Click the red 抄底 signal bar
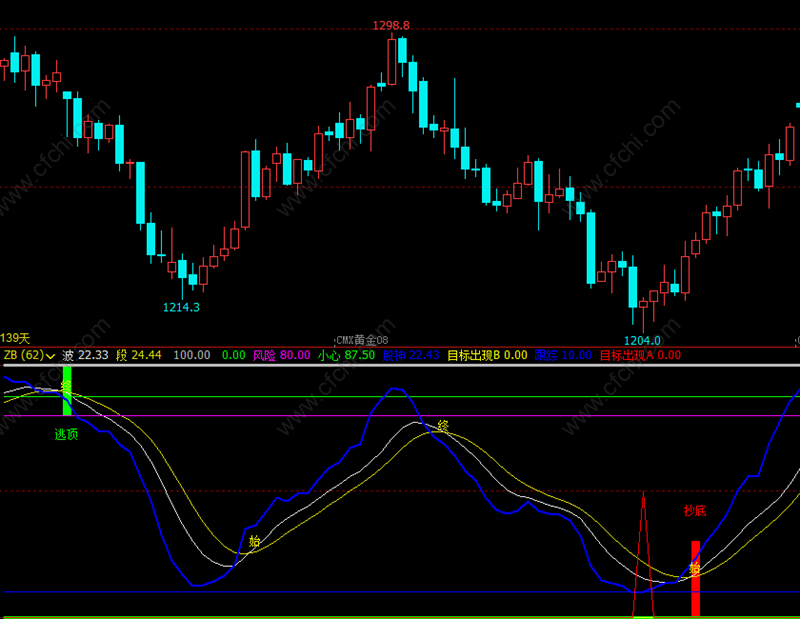 (695, 578)
